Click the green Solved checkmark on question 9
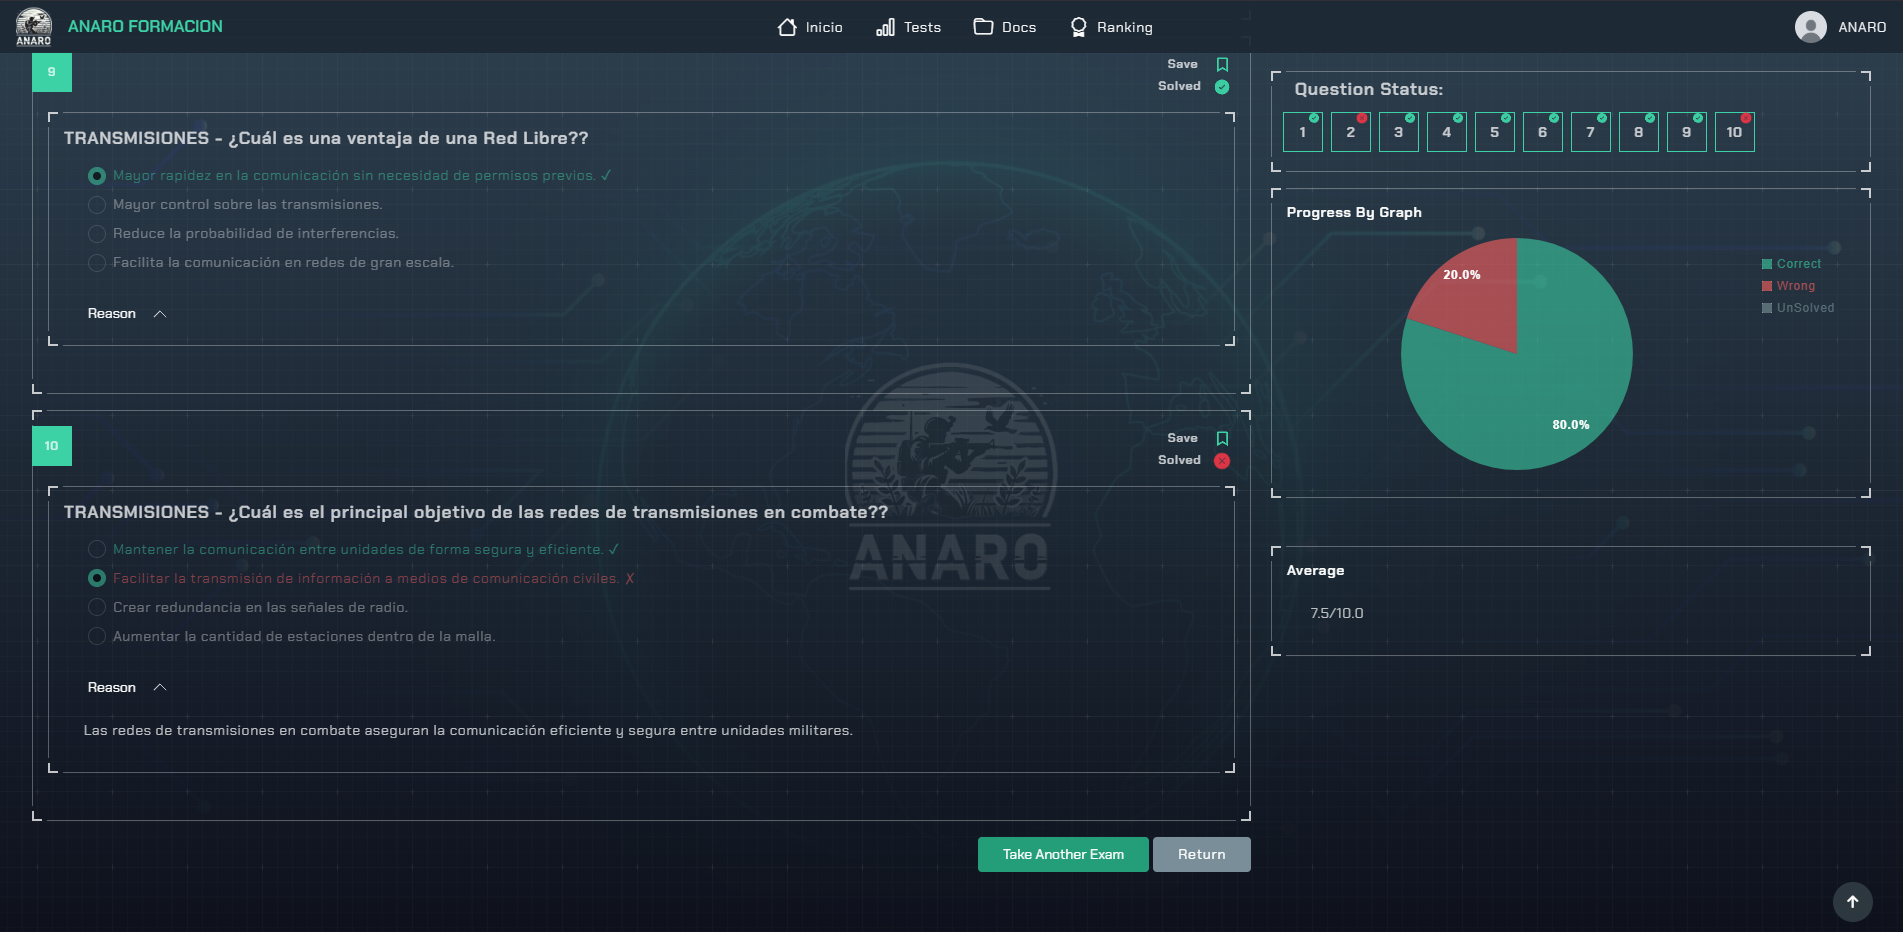This screenshot has height=932, width=1903. click(x=1222, y=87)
